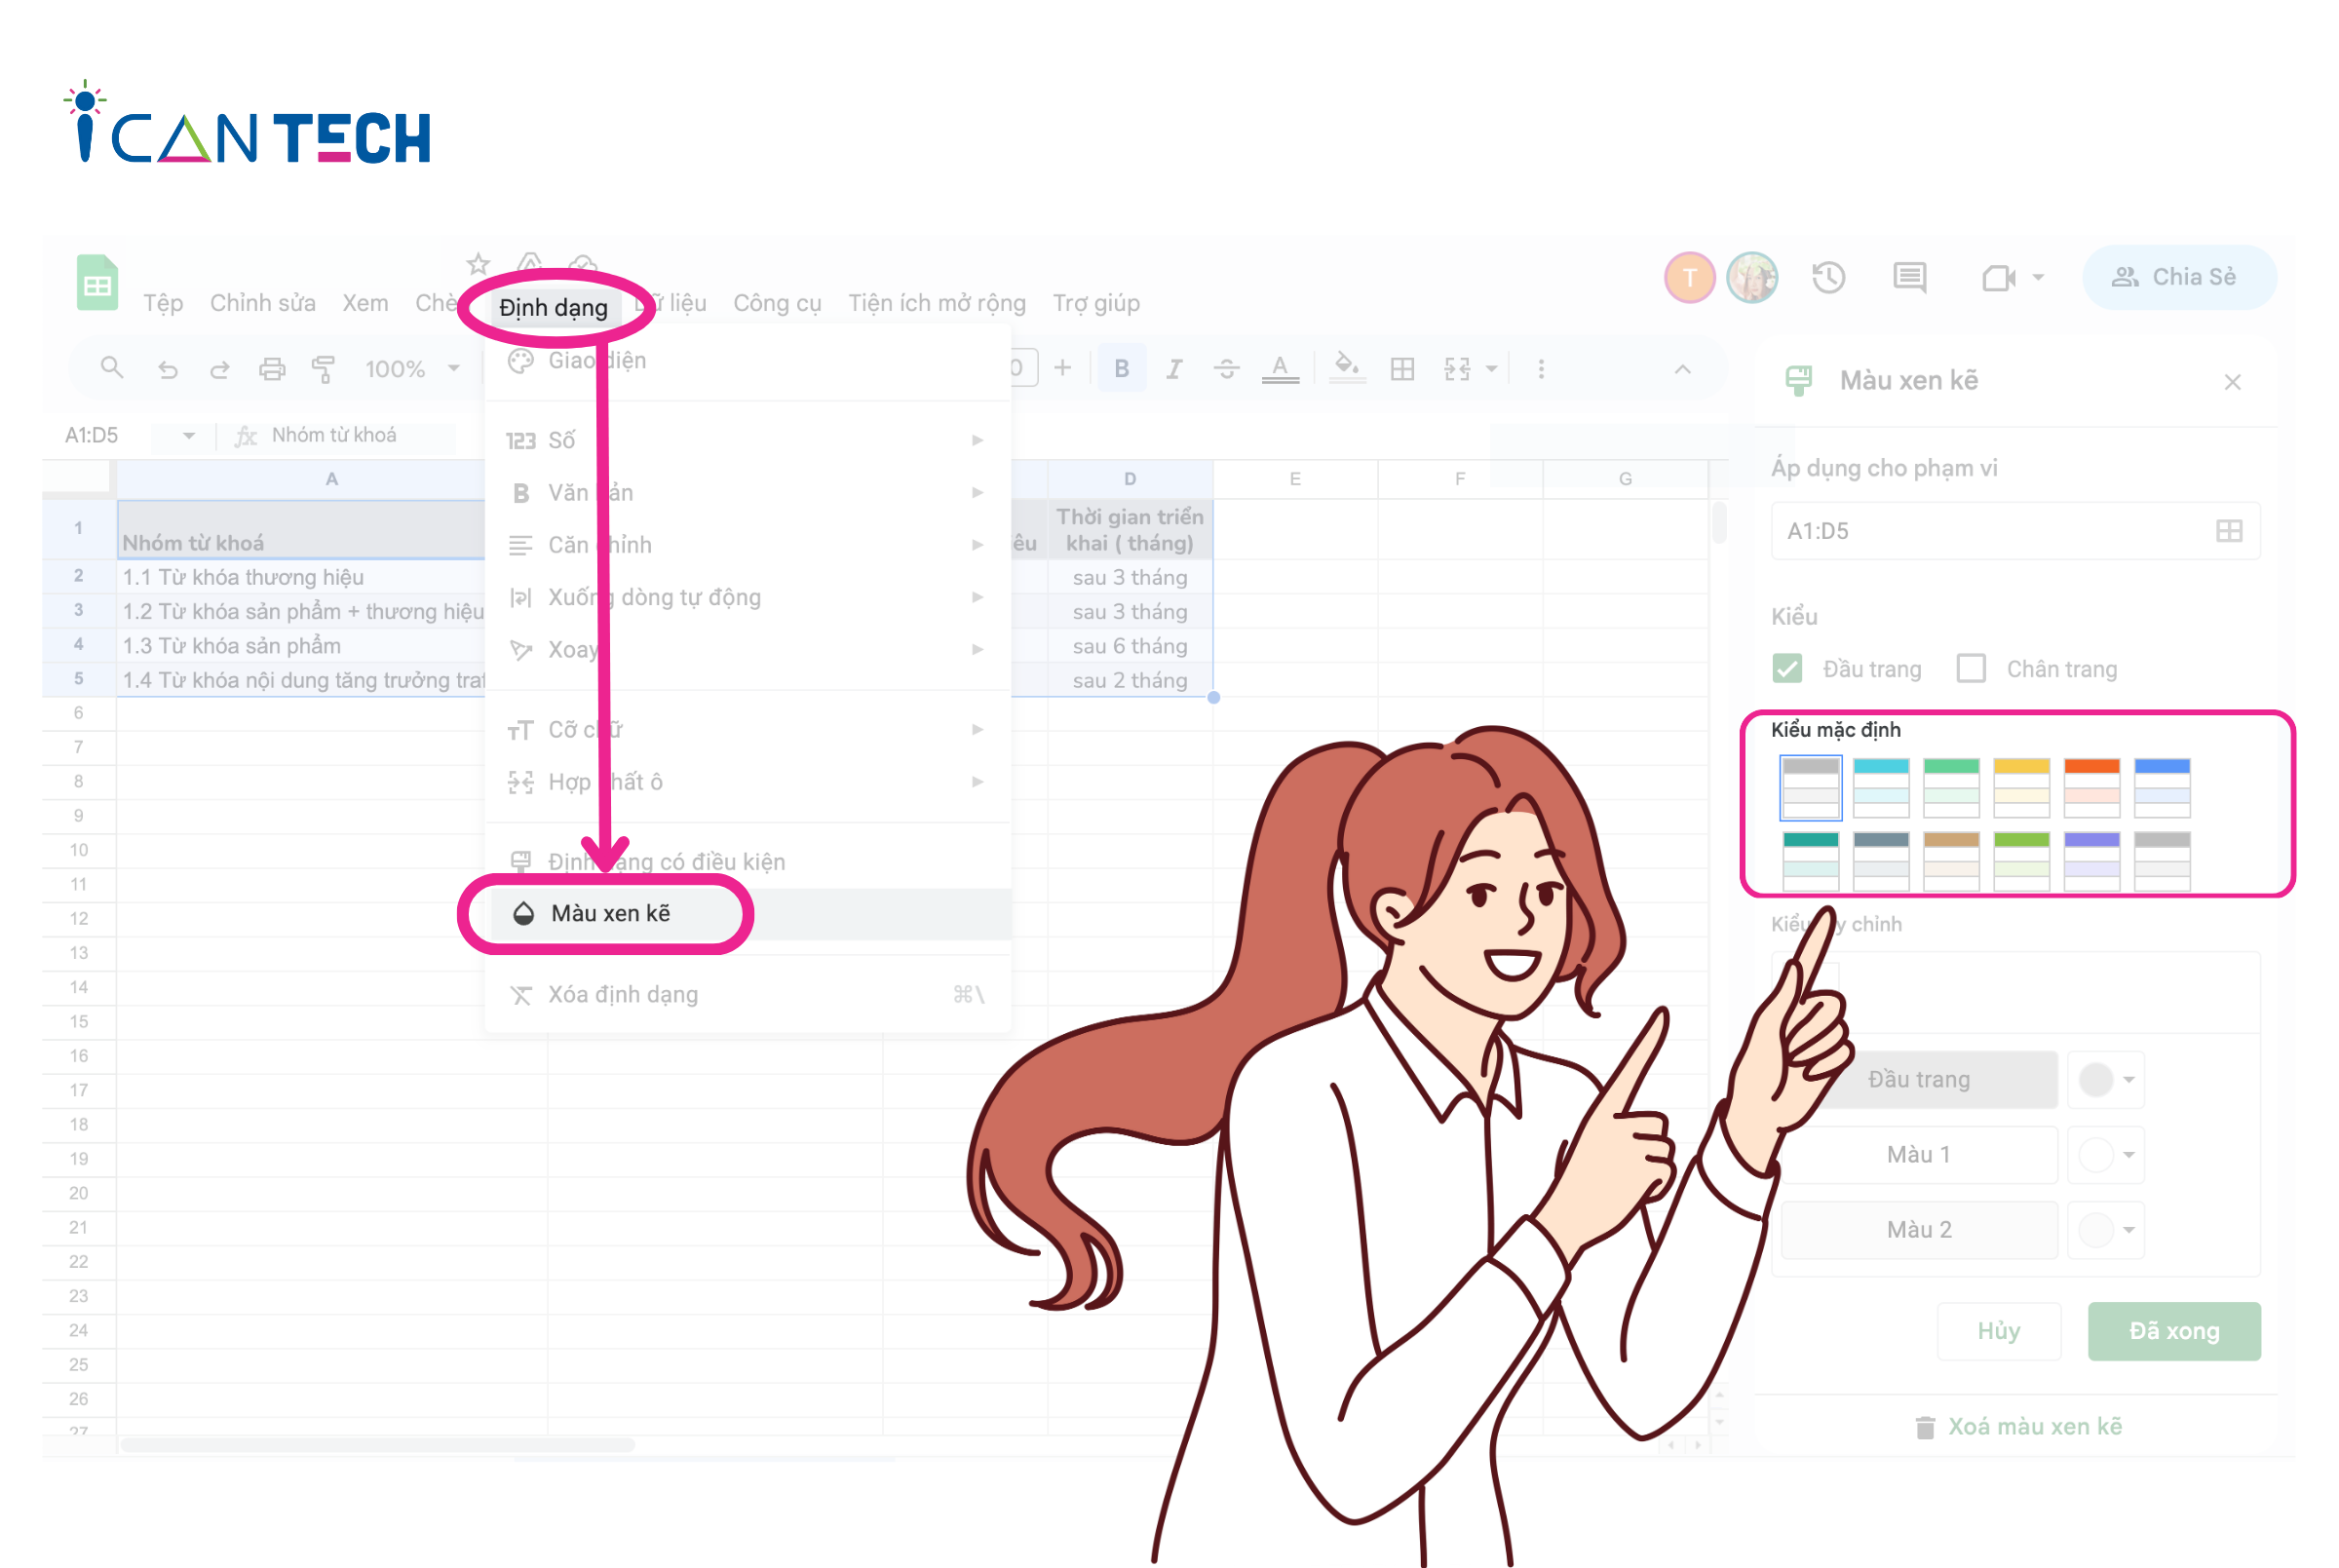The image size is (2339, 1568).
Task: Select Màu xen kẽ menu entry
Action: click(x=750, y=913)
